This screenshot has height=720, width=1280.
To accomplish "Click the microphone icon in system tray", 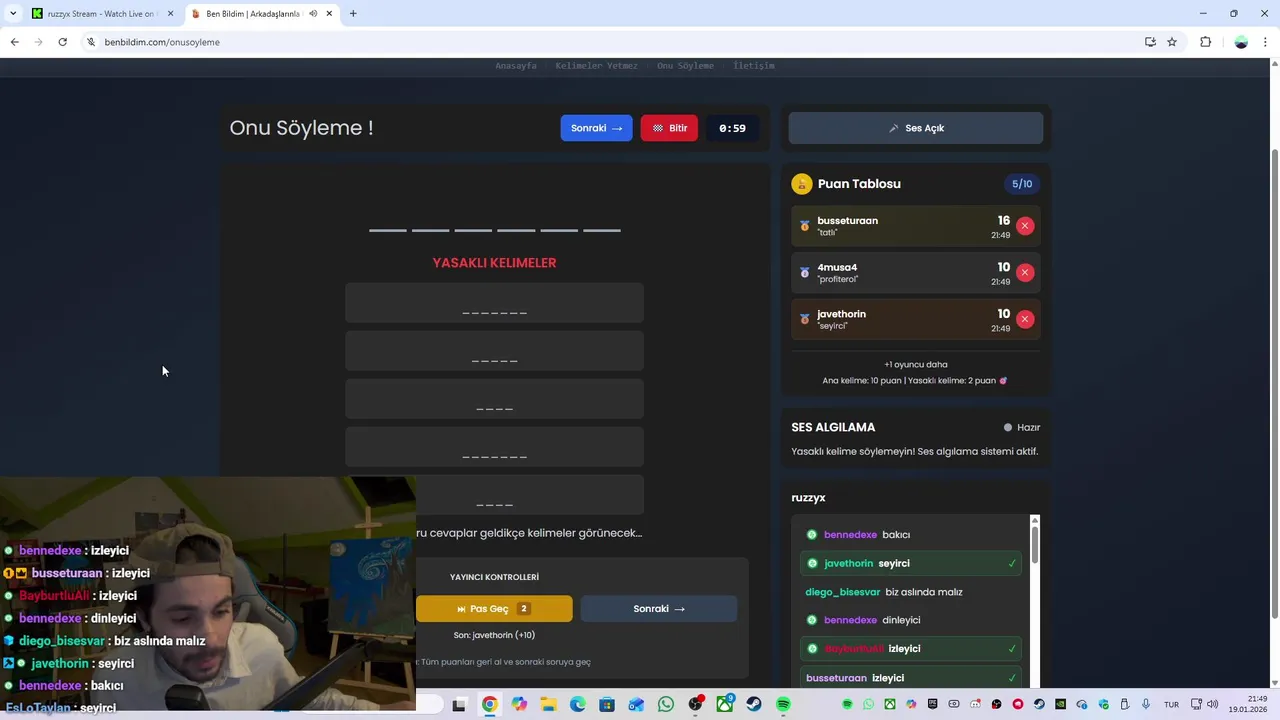I will [x=1146, y=705].
